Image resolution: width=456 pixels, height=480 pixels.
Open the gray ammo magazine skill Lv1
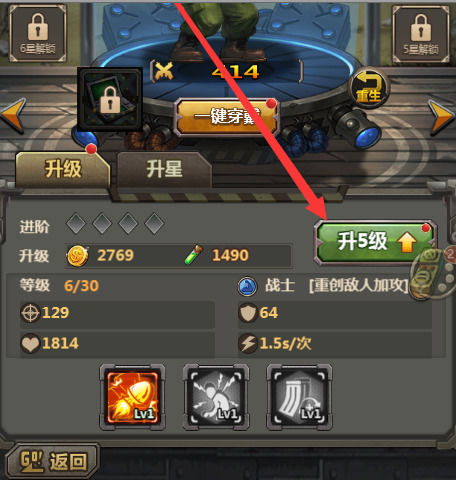click(299, 397)
